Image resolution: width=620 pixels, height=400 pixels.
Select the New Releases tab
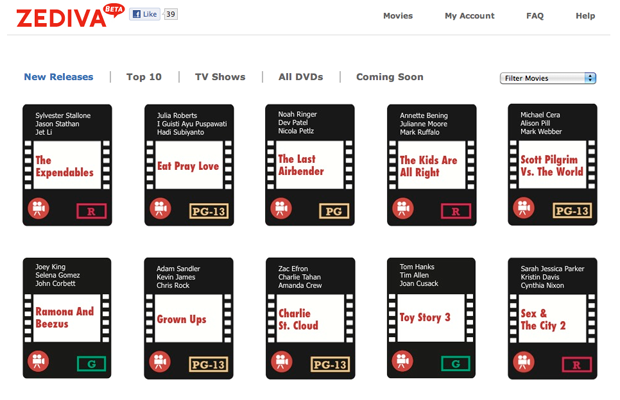[59, 77]
